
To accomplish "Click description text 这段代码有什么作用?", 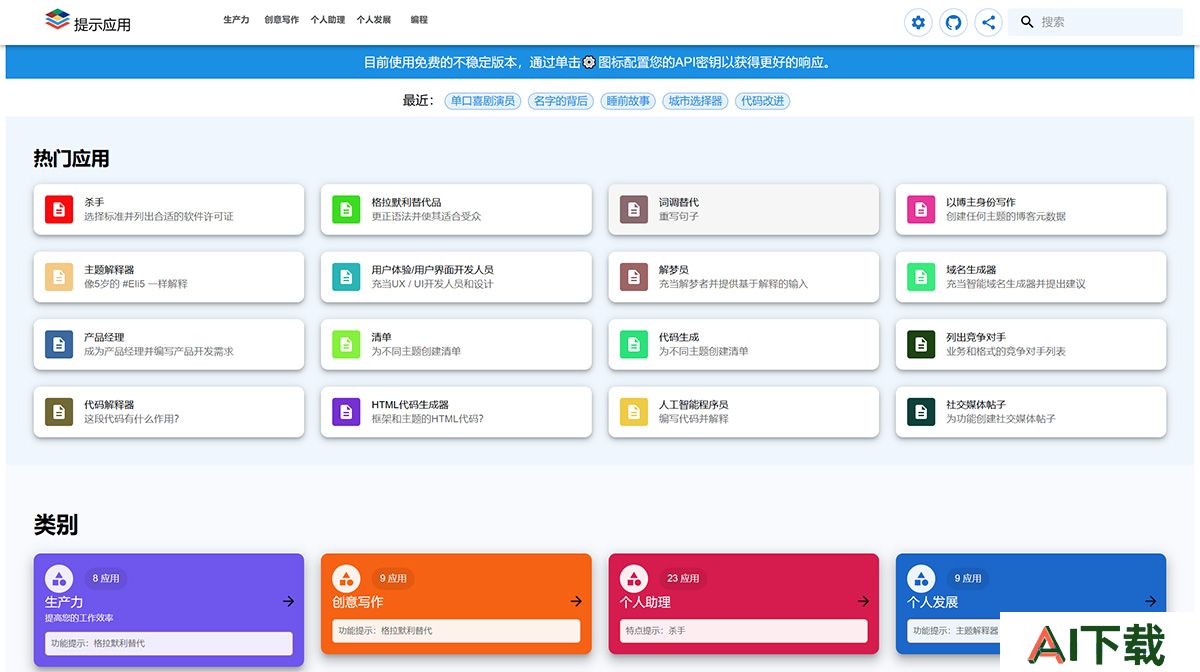I will point(132,419).
